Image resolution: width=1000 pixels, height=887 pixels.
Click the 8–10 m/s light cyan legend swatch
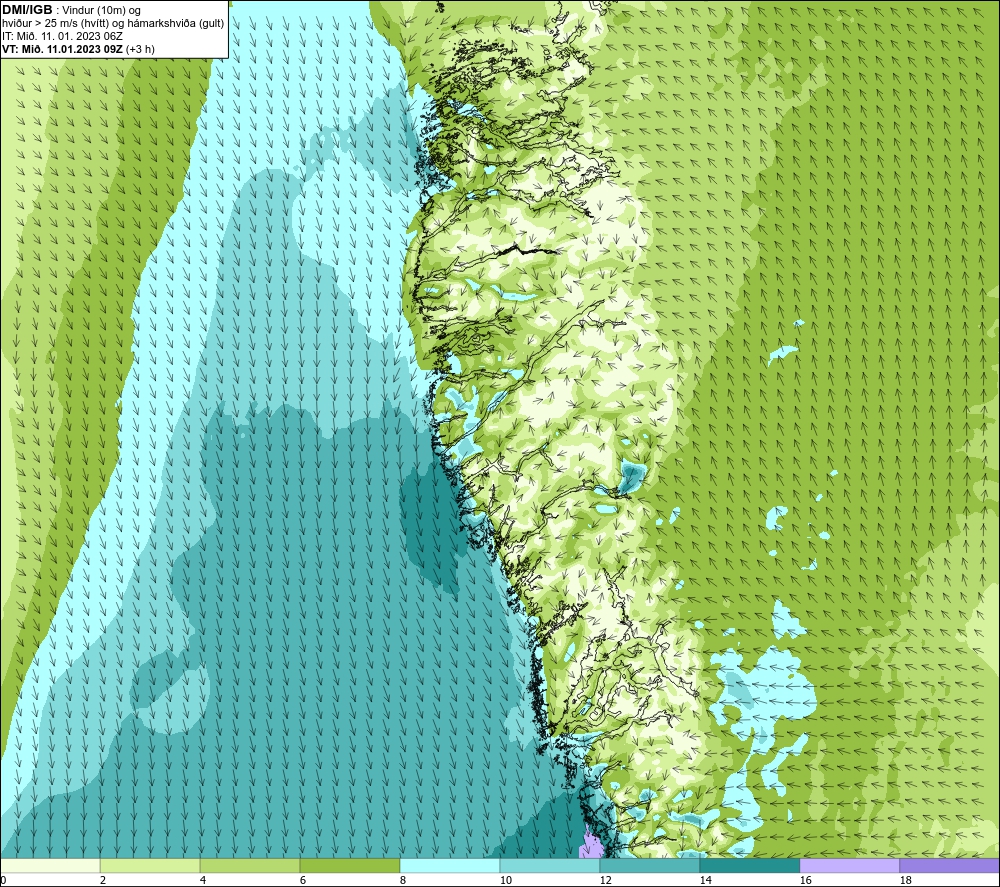click(x=450, y=865)
